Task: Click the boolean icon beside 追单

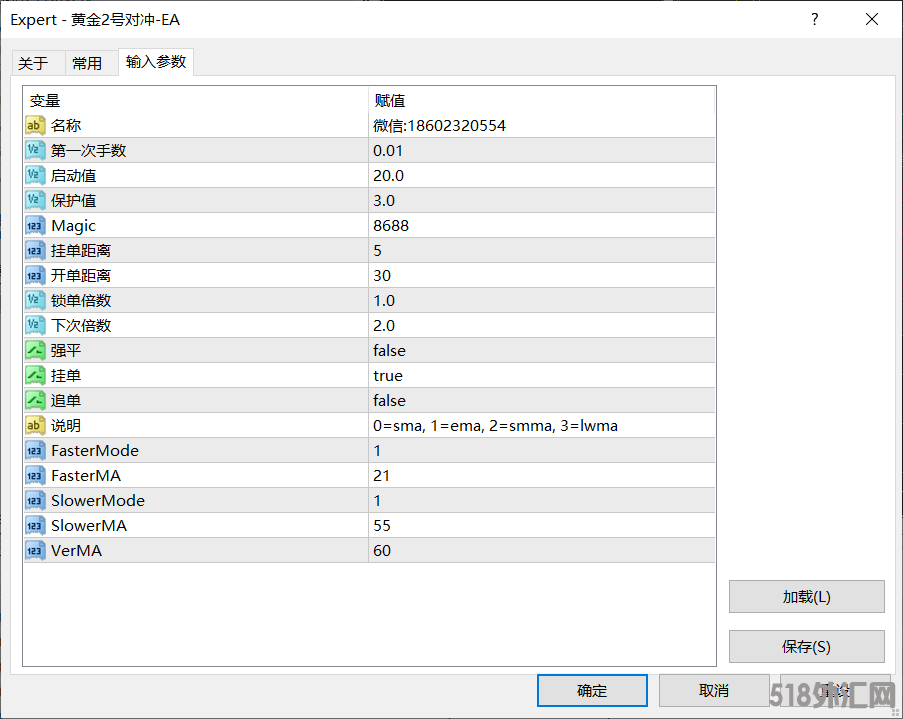Action: (35, 400)
